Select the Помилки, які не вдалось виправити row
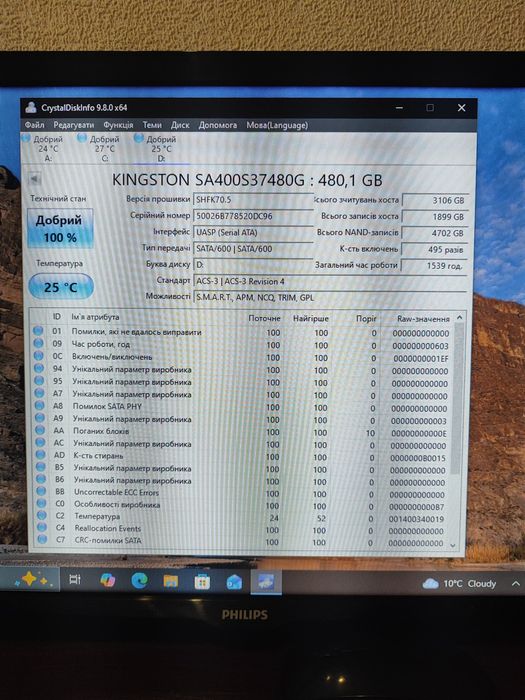The width and height of the screenshot is (525, 700). pyautogui.click(x=242, y=332)
